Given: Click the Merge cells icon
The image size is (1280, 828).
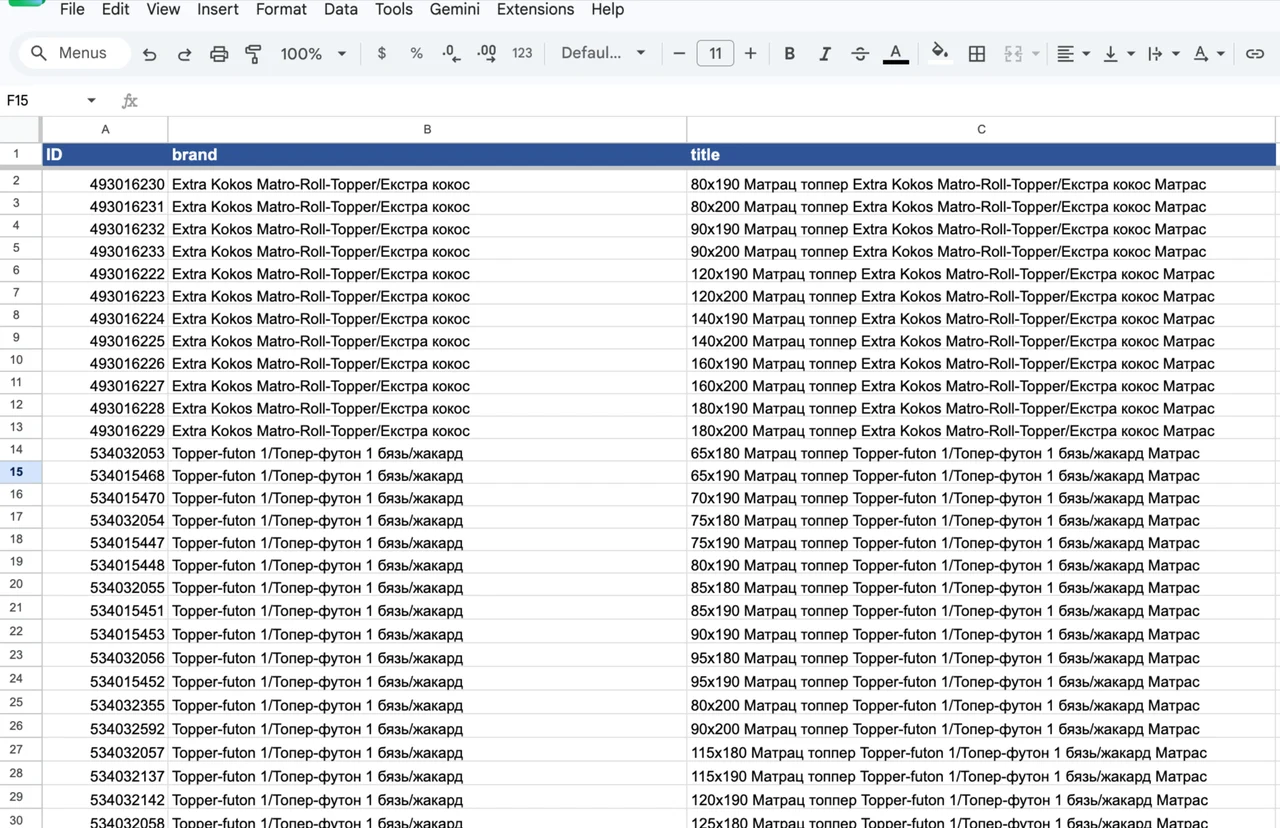Looking at the screenshot, I should (1013, 54).
